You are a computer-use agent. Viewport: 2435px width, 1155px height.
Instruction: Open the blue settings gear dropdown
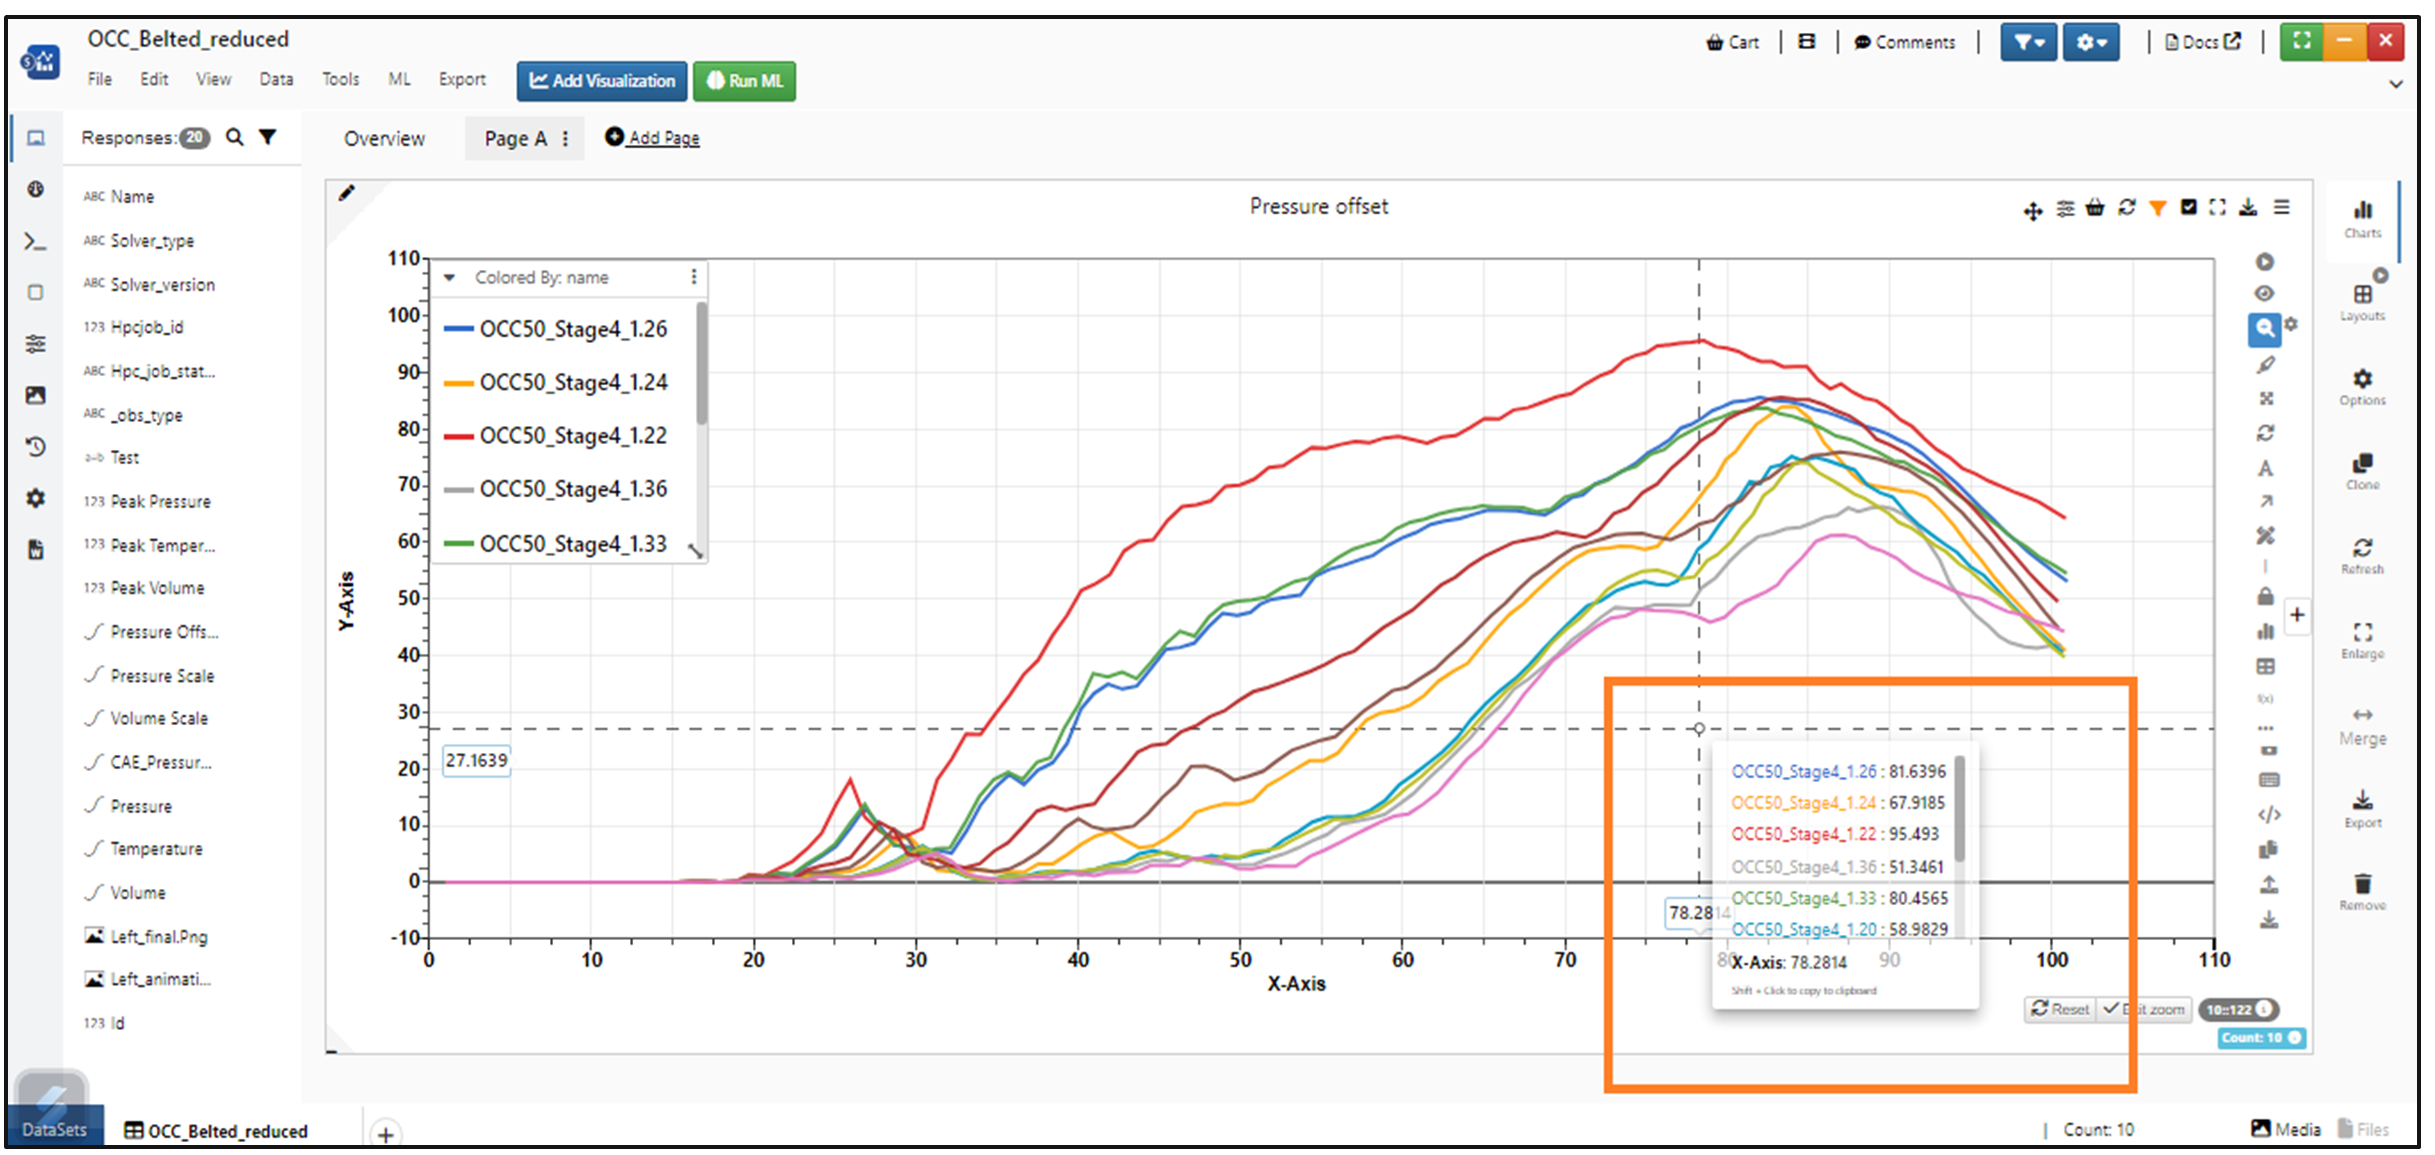point(2091,42)
